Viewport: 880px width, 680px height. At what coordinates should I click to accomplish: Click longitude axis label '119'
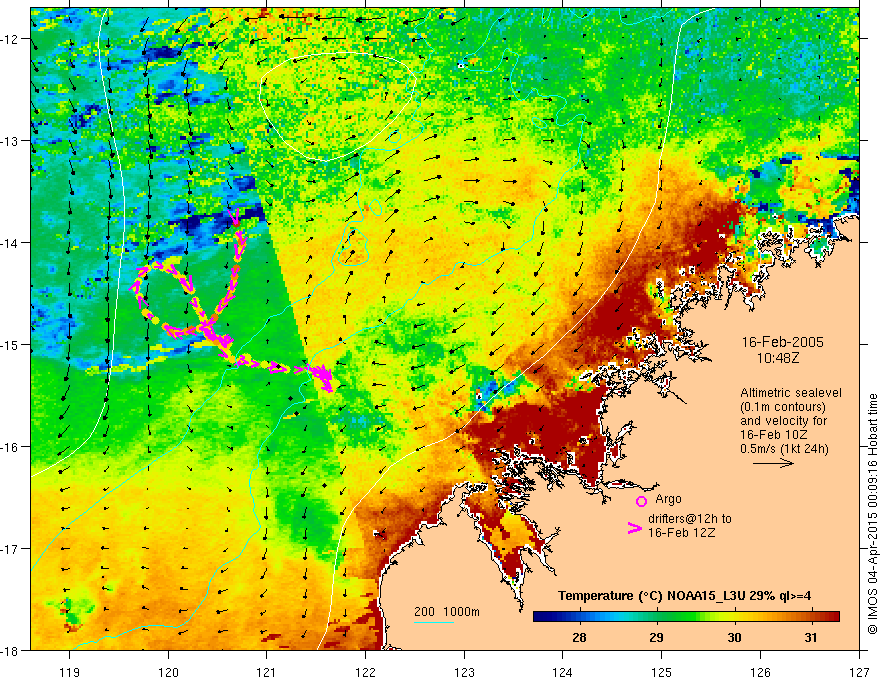pyautogui.click(x=70, y=672)
